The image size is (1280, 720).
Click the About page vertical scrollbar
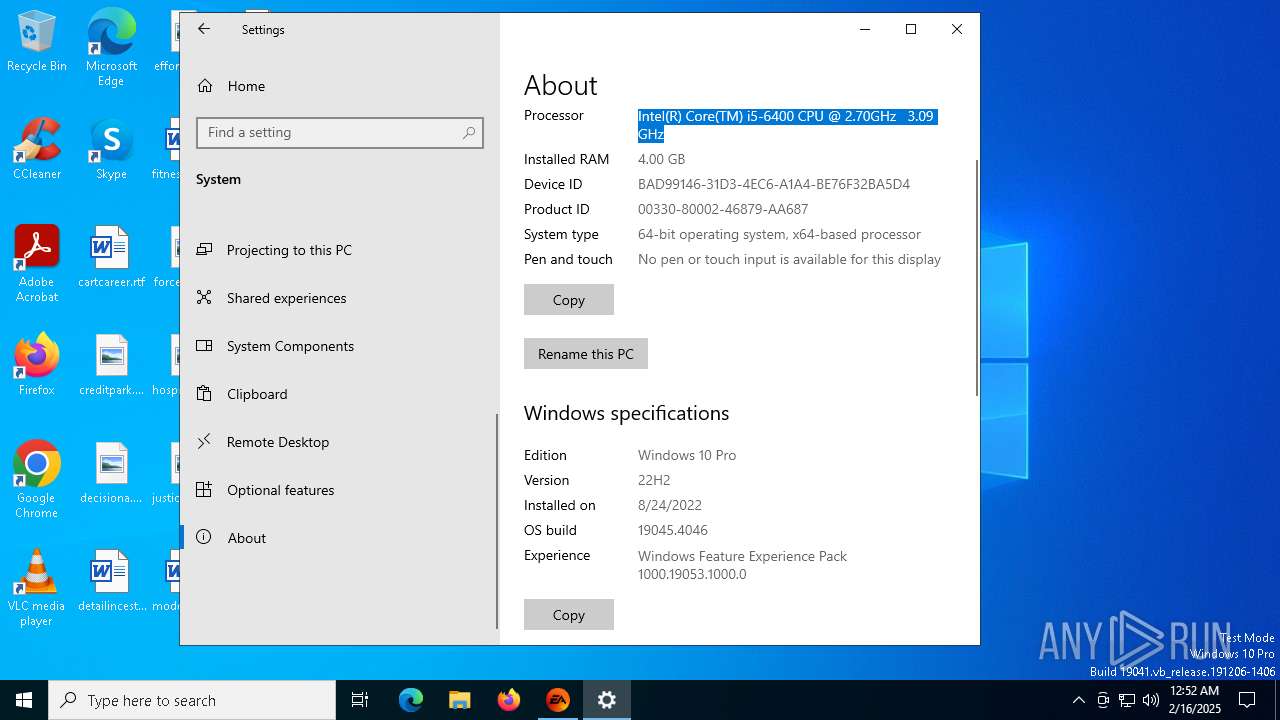coord(977,278)
